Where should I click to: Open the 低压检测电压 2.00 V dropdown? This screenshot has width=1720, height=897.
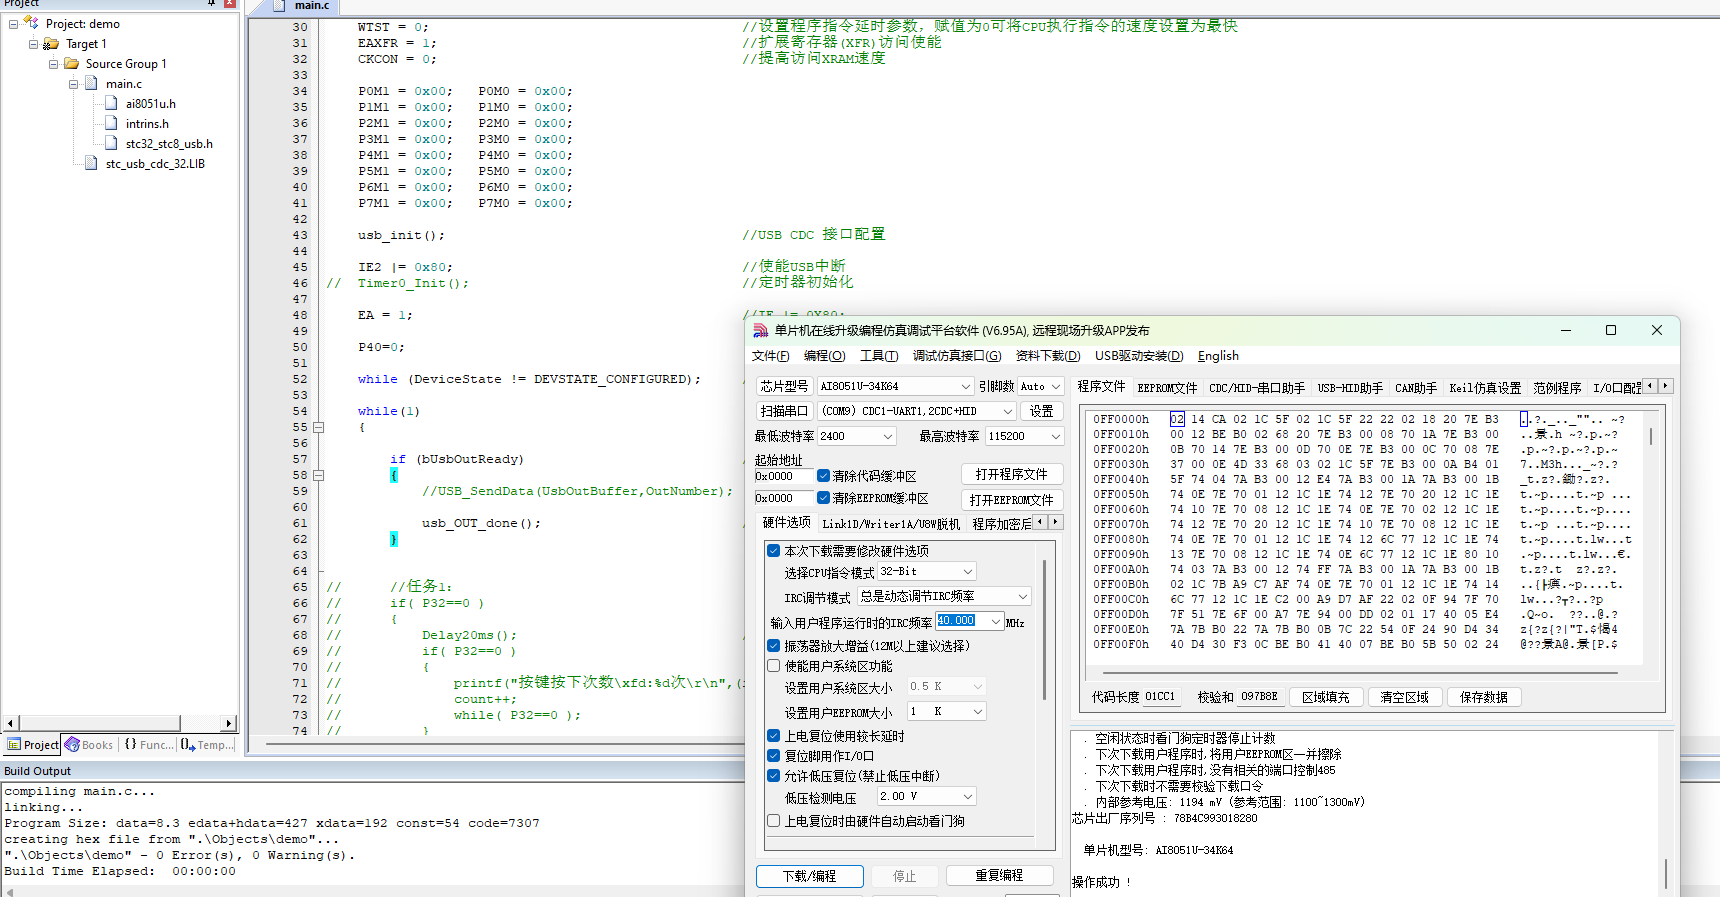tap(926, 796)
